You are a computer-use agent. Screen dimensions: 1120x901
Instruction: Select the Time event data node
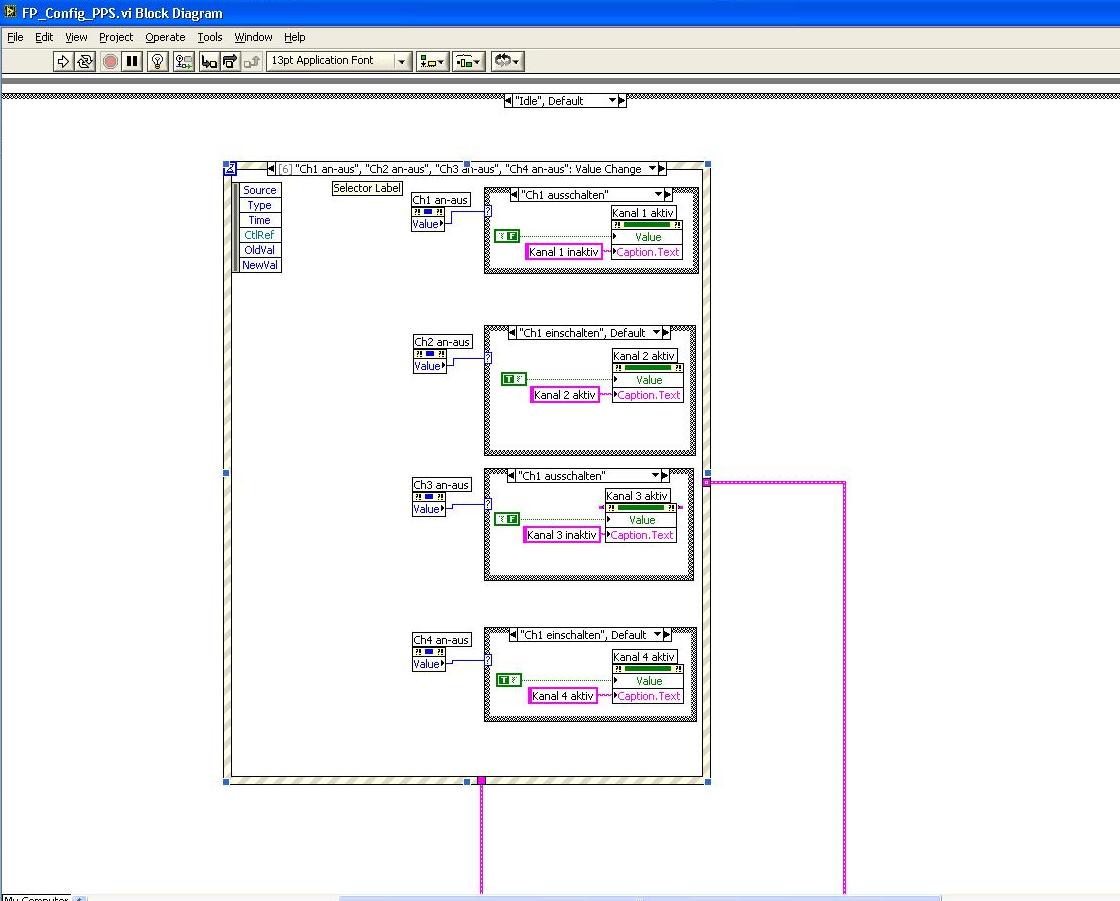259,220
